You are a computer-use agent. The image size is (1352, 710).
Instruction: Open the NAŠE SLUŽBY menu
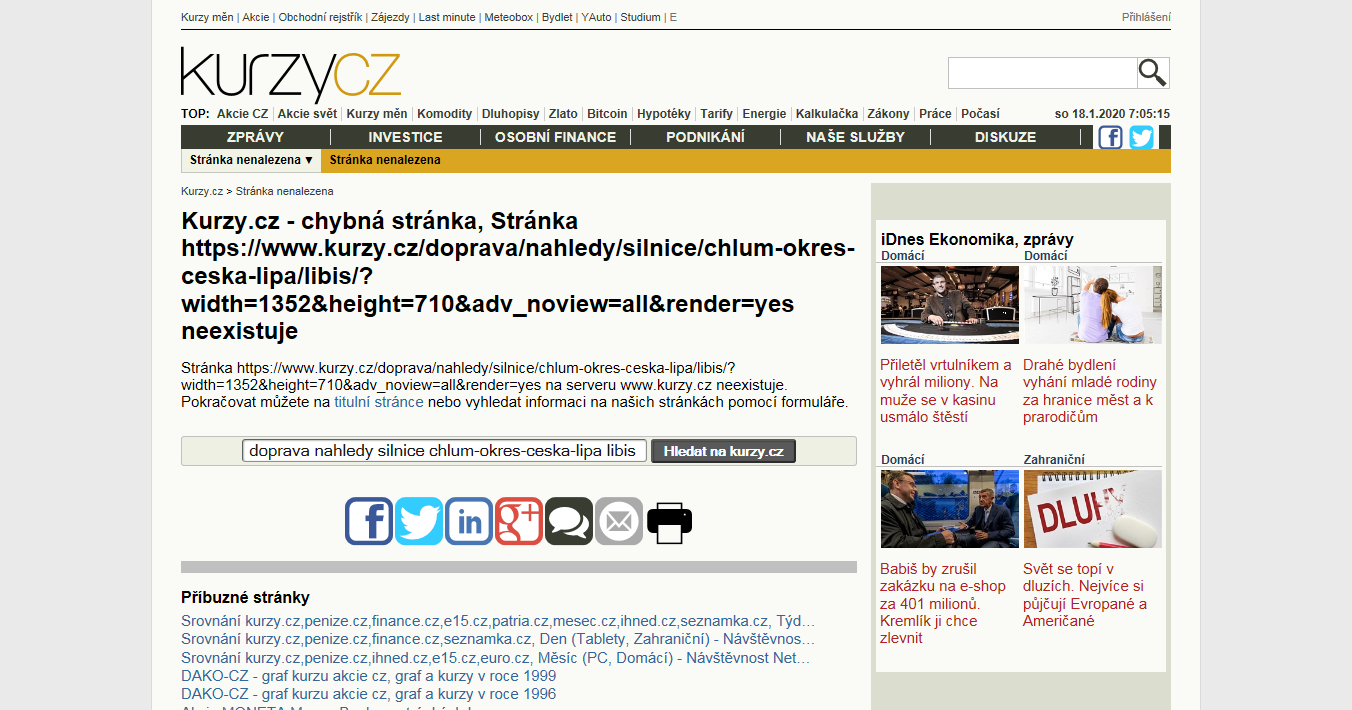coord(855,137)
